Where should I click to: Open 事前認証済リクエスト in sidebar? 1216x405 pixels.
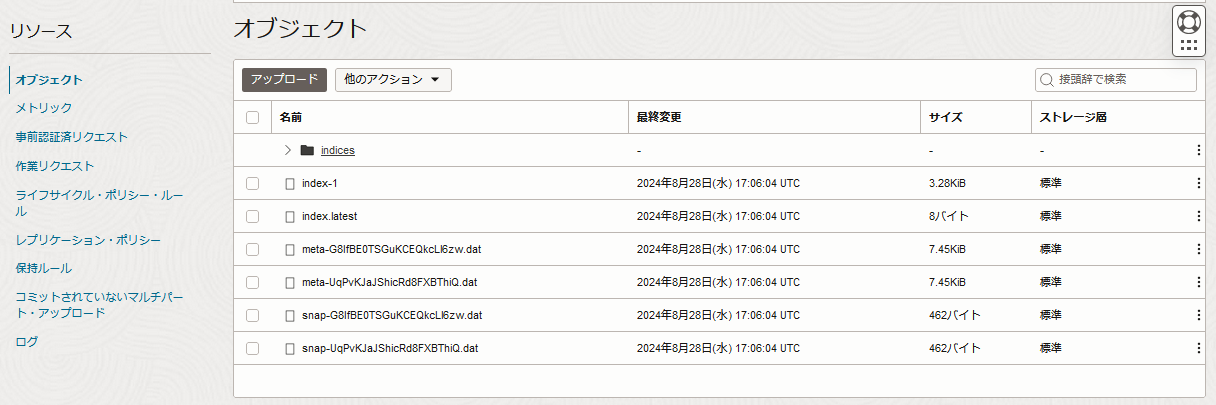click(71, 137)
